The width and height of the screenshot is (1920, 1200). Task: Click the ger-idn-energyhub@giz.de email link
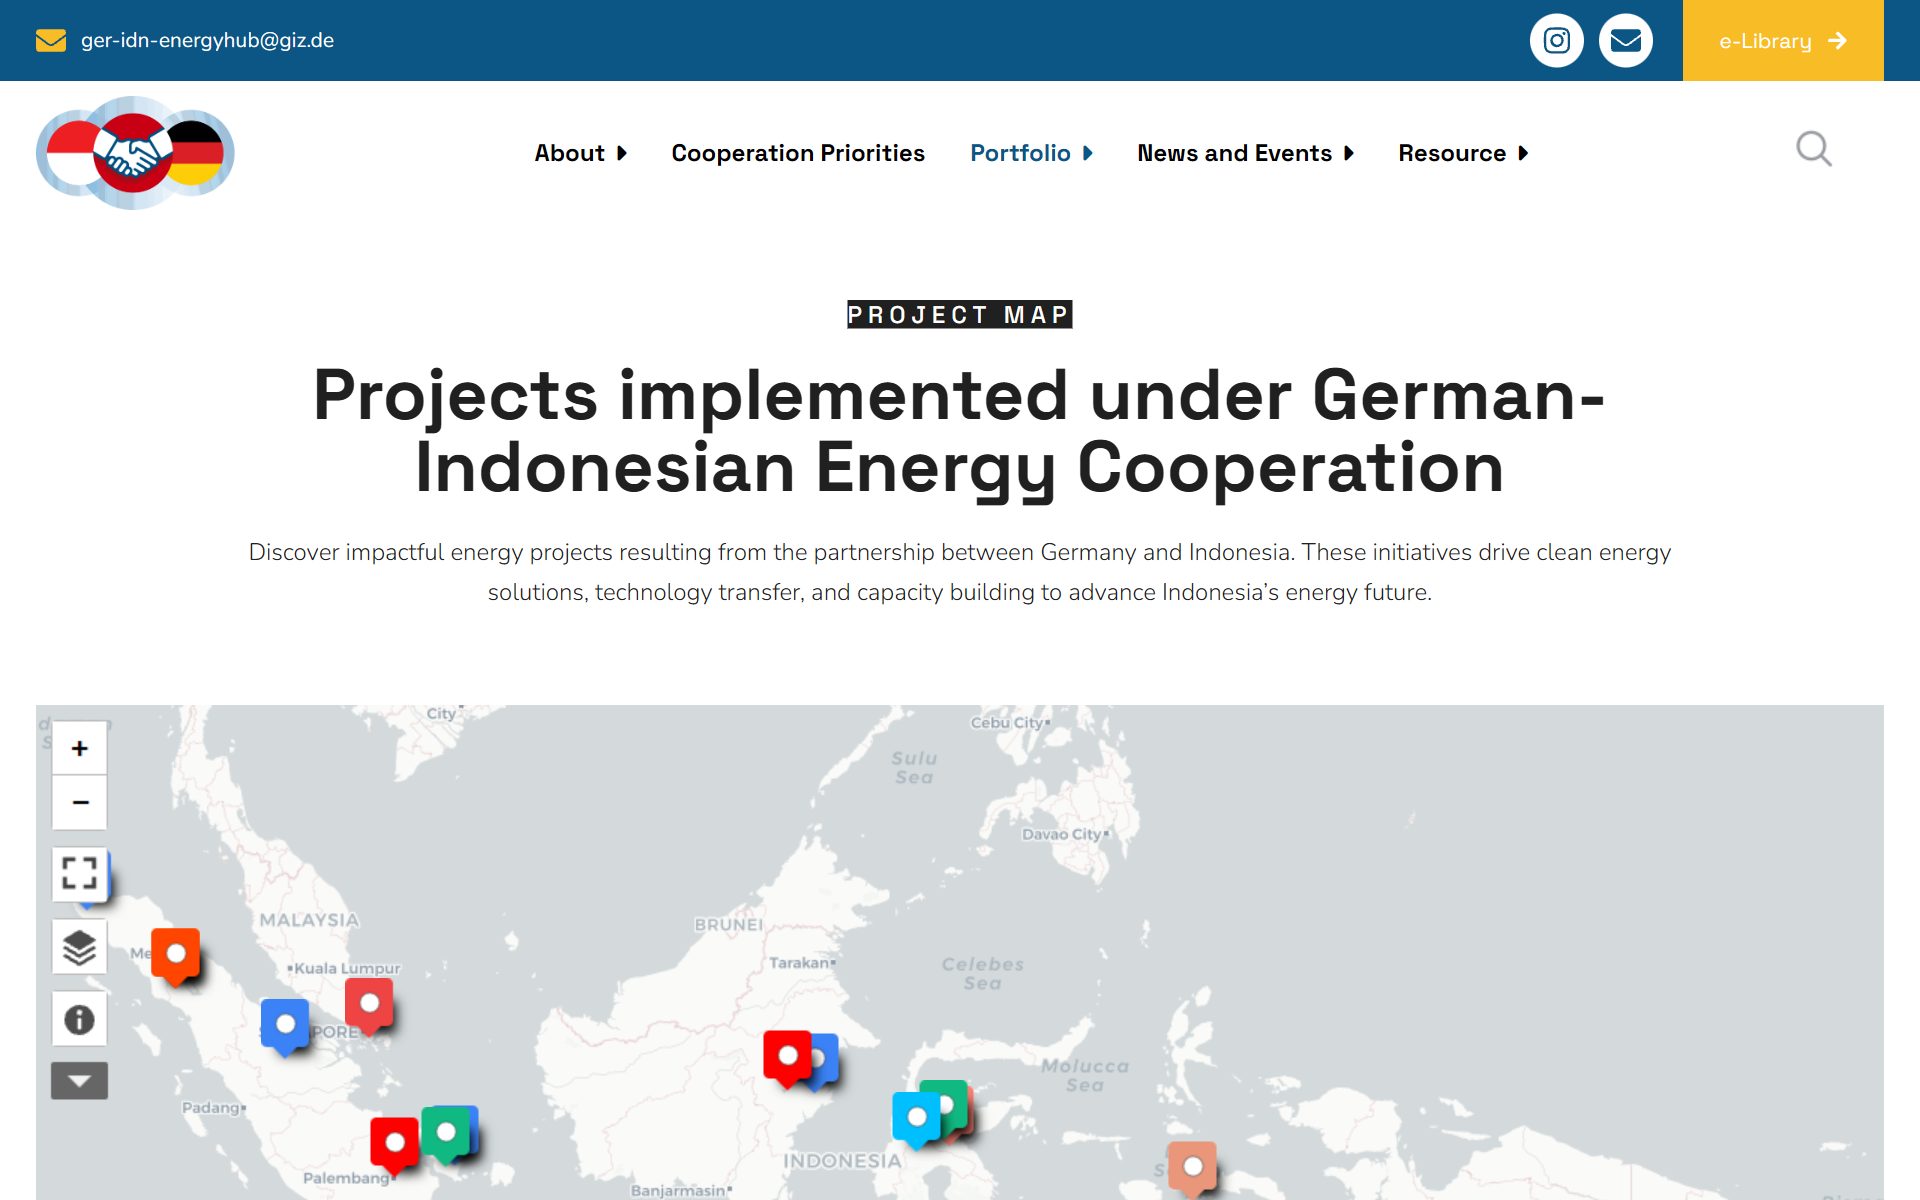(x=207, y=40)
